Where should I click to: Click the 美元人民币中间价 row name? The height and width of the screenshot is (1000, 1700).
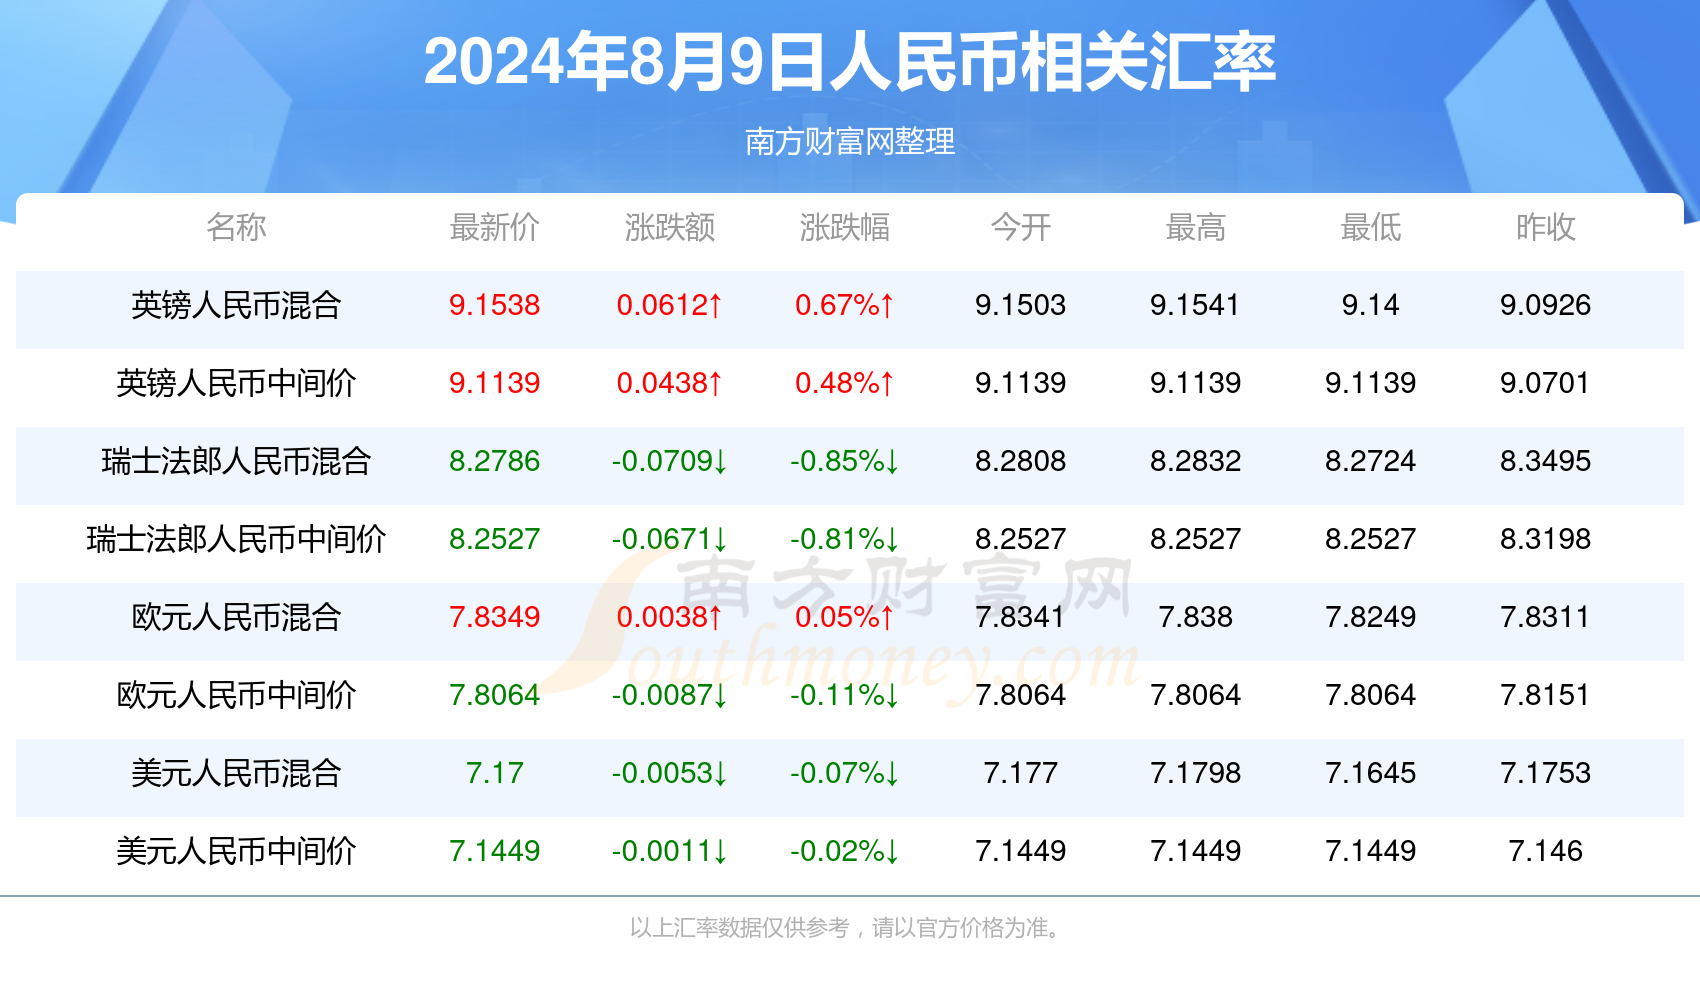[x=236, y=851]
